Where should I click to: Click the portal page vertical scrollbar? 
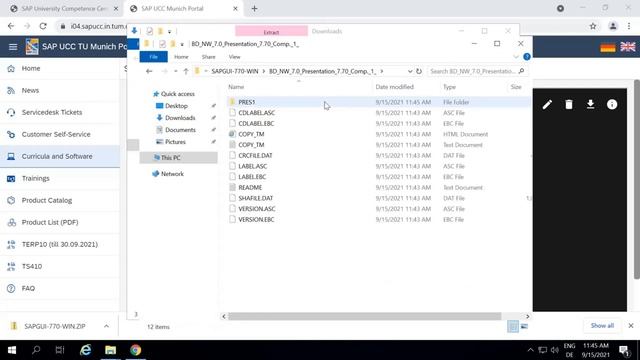(x=637, y=180)
